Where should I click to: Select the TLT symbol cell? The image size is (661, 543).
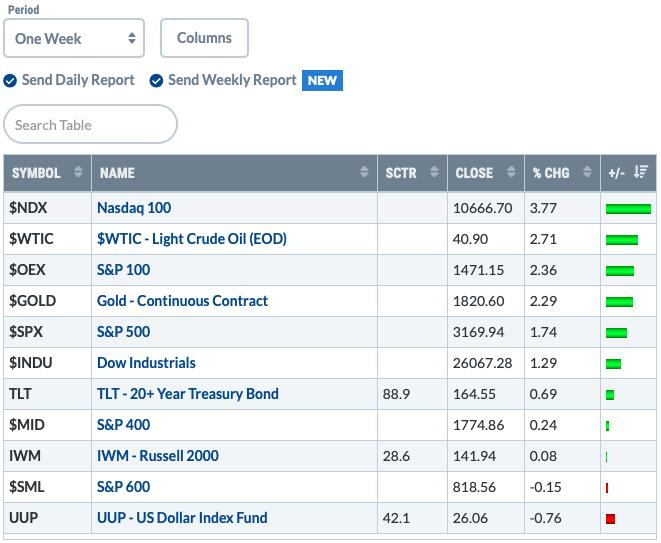tap(47, 394)
